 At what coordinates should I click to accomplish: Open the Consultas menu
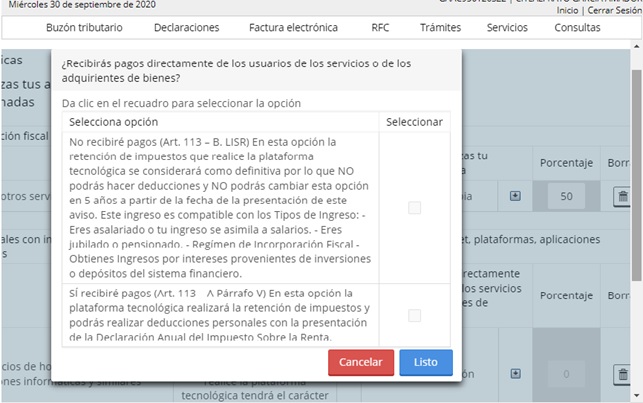(x=578, y=28)
